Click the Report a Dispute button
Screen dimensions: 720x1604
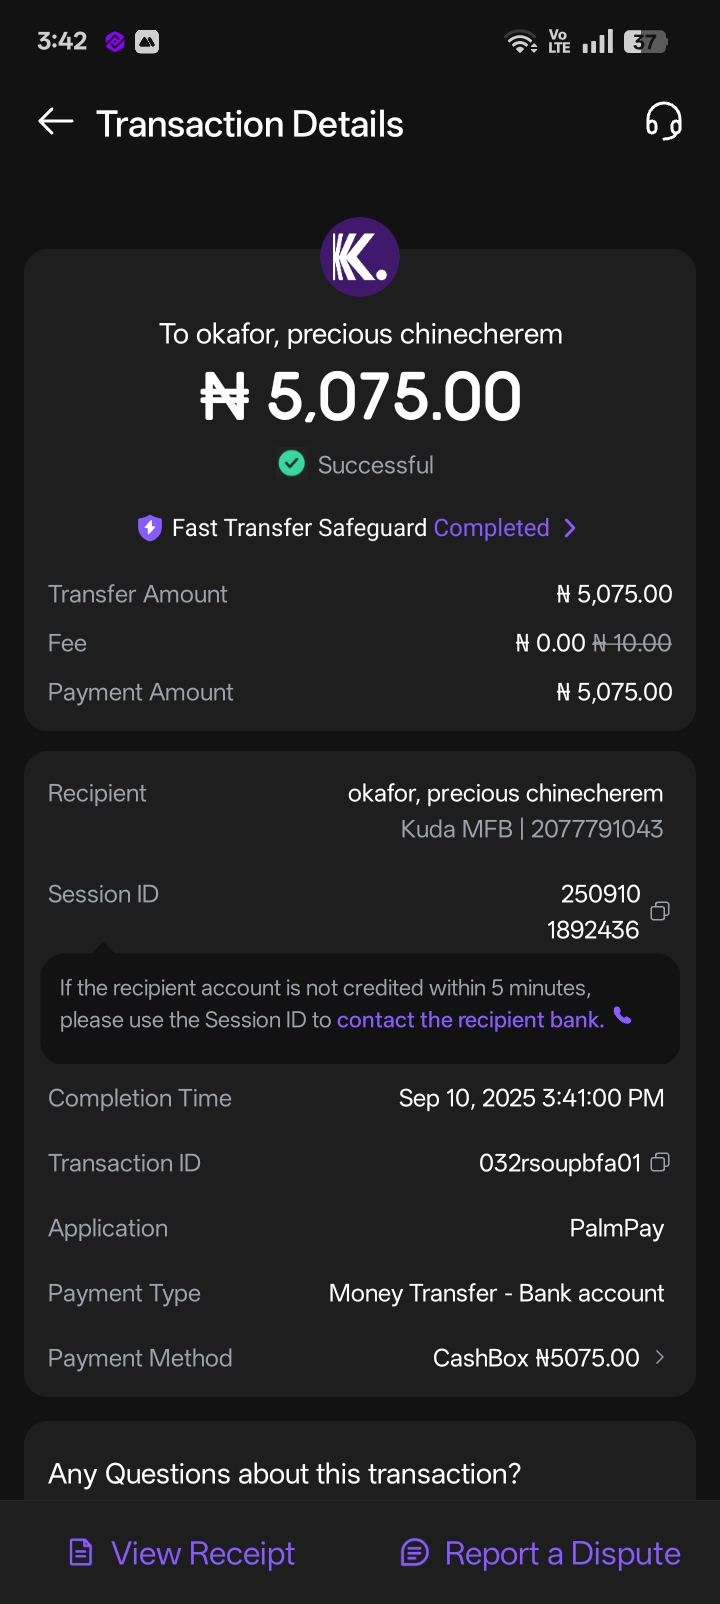pos(540,1553)
